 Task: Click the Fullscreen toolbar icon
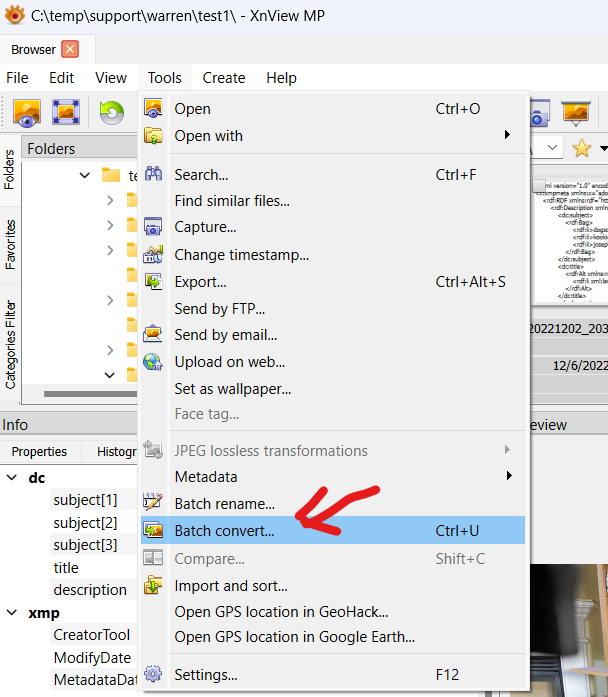click(66, 112)
